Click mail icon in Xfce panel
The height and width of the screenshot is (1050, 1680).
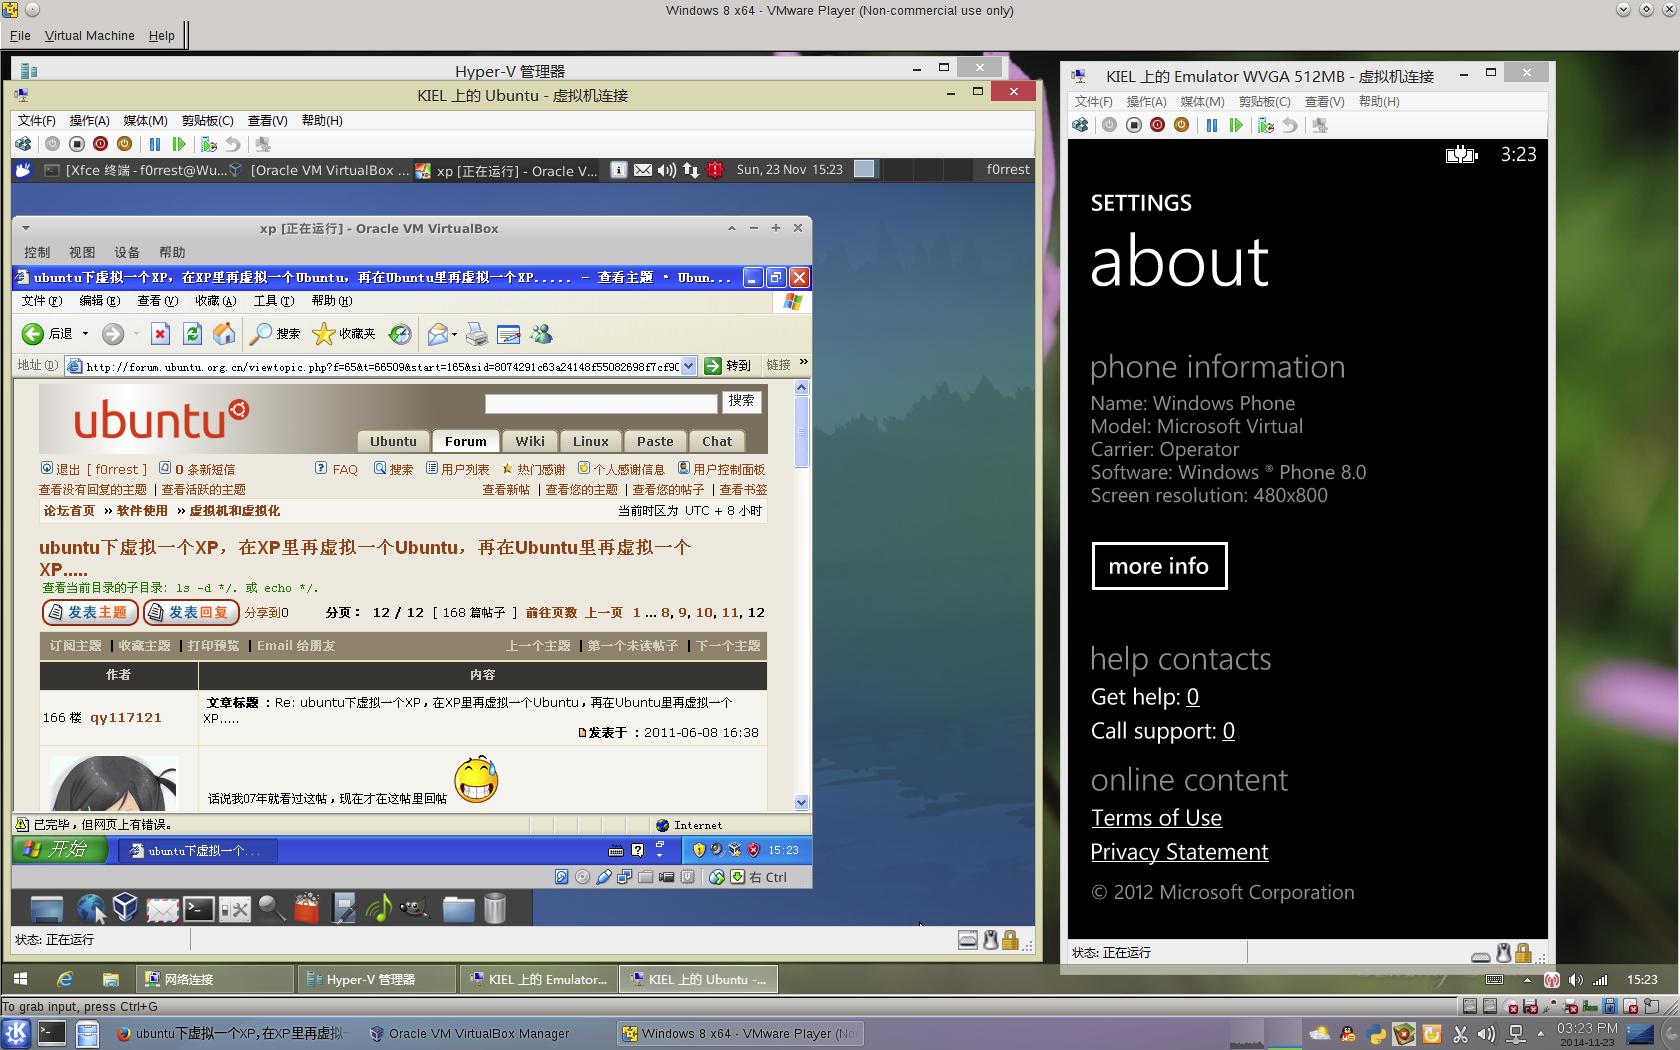coord(643,170)
